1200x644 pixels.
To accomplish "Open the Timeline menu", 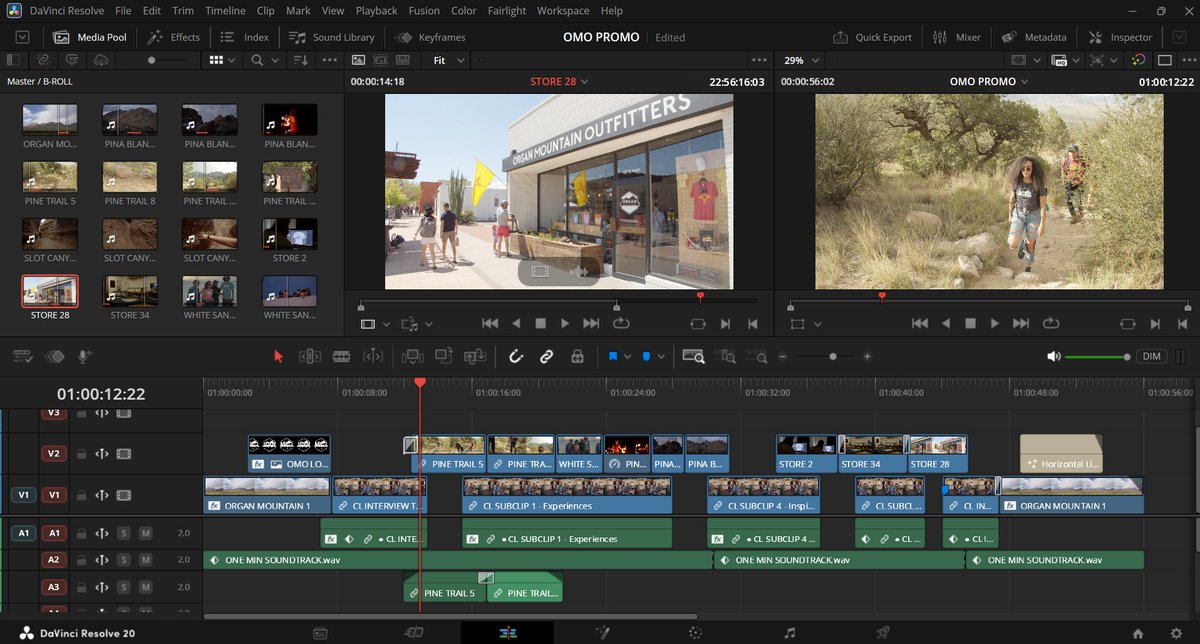I will click(x=225, y=11).
